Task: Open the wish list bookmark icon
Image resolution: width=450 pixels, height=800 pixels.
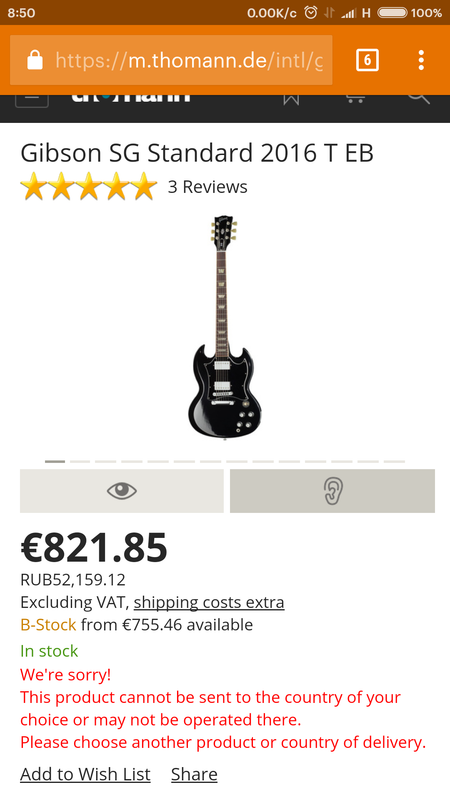Action: pos(291,101)
